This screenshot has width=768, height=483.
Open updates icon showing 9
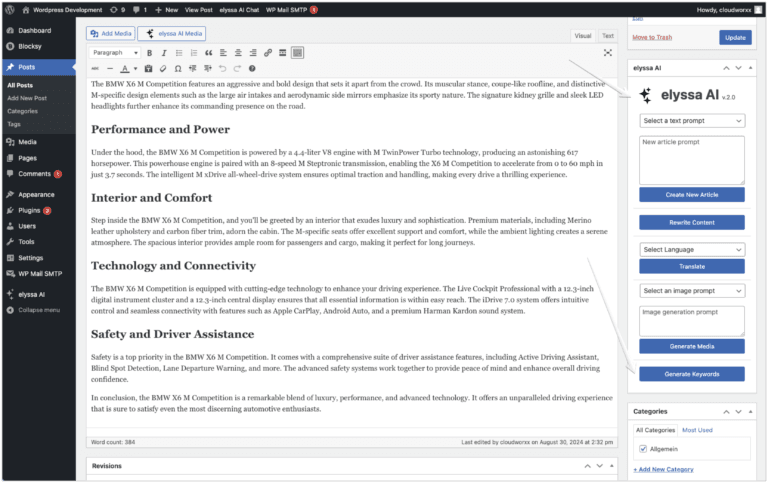117,9
